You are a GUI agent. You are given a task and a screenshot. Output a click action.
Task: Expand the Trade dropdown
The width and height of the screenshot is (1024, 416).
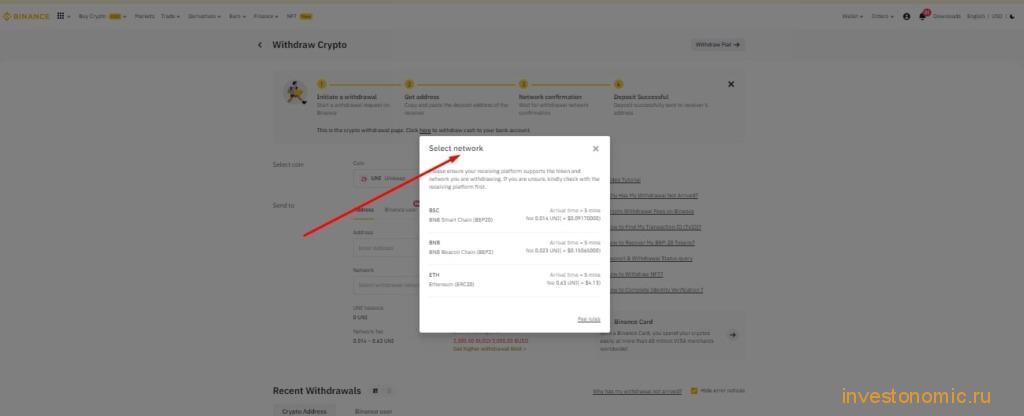pos(170,16)
